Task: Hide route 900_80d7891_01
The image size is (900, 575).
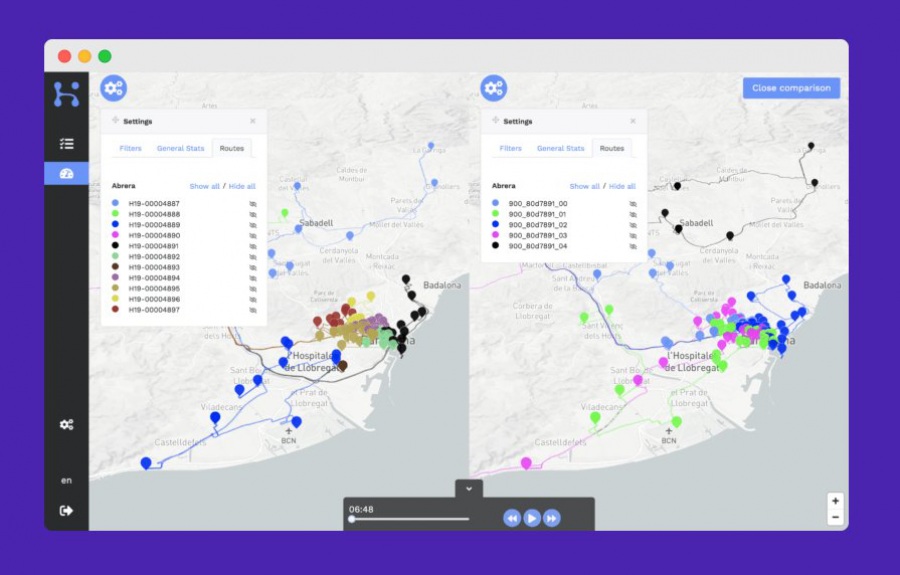Action: coord(633,214)
